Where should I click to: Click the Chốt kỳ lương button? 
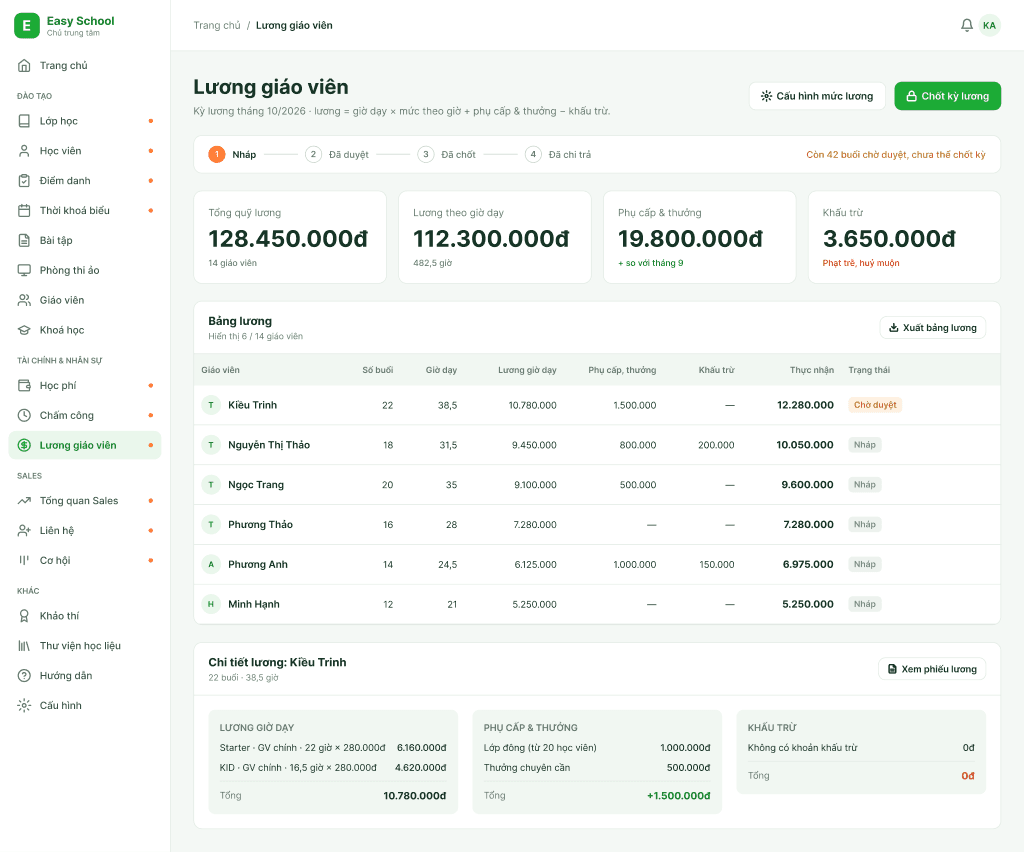pos(948,96)
